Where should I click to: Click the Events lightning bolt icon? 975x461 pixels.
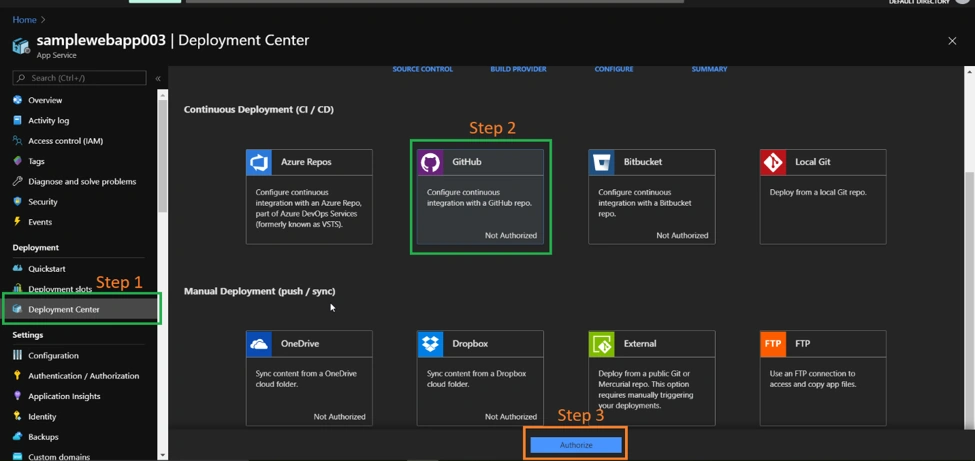17,222
